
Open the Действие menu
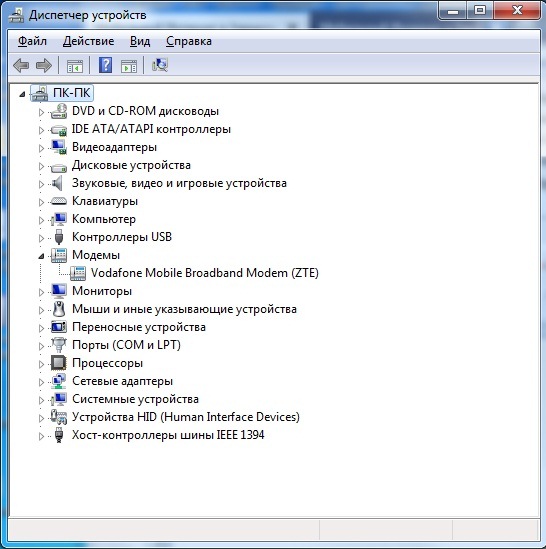coord(89,41)
